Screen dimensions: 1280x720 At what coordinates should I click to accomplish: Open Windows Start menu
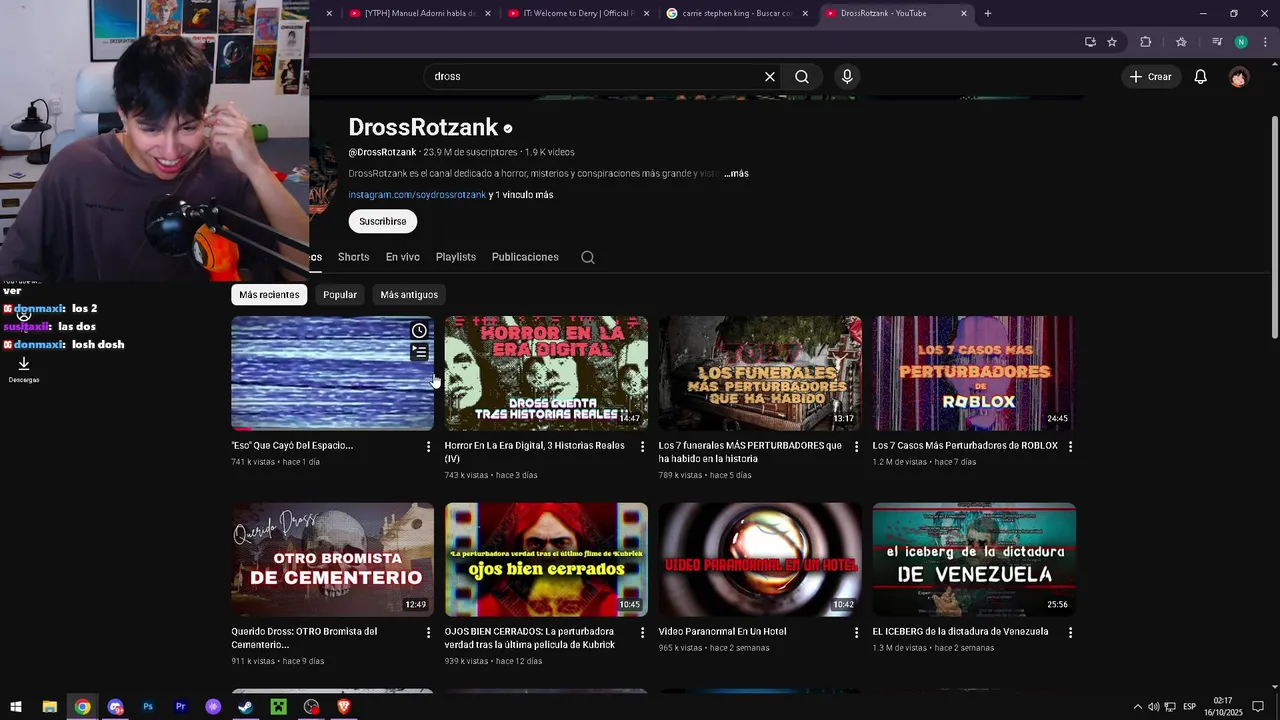point(16,707)
